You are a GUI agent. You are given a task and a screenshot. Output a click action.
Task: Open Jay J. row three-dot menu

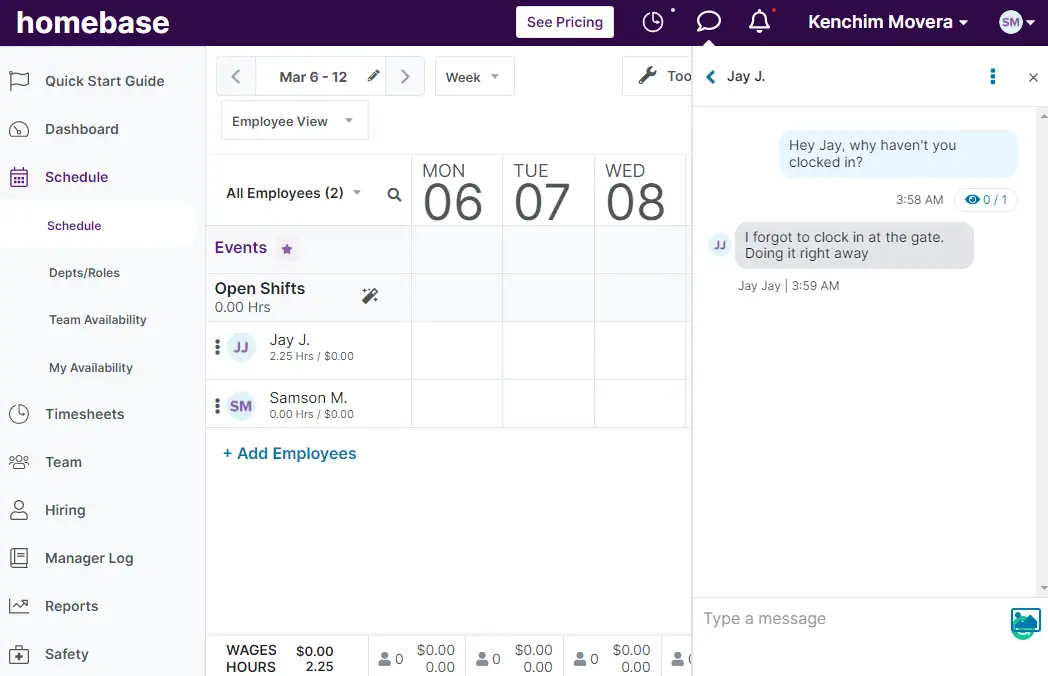pyautogui.click(x=217, y=347)
